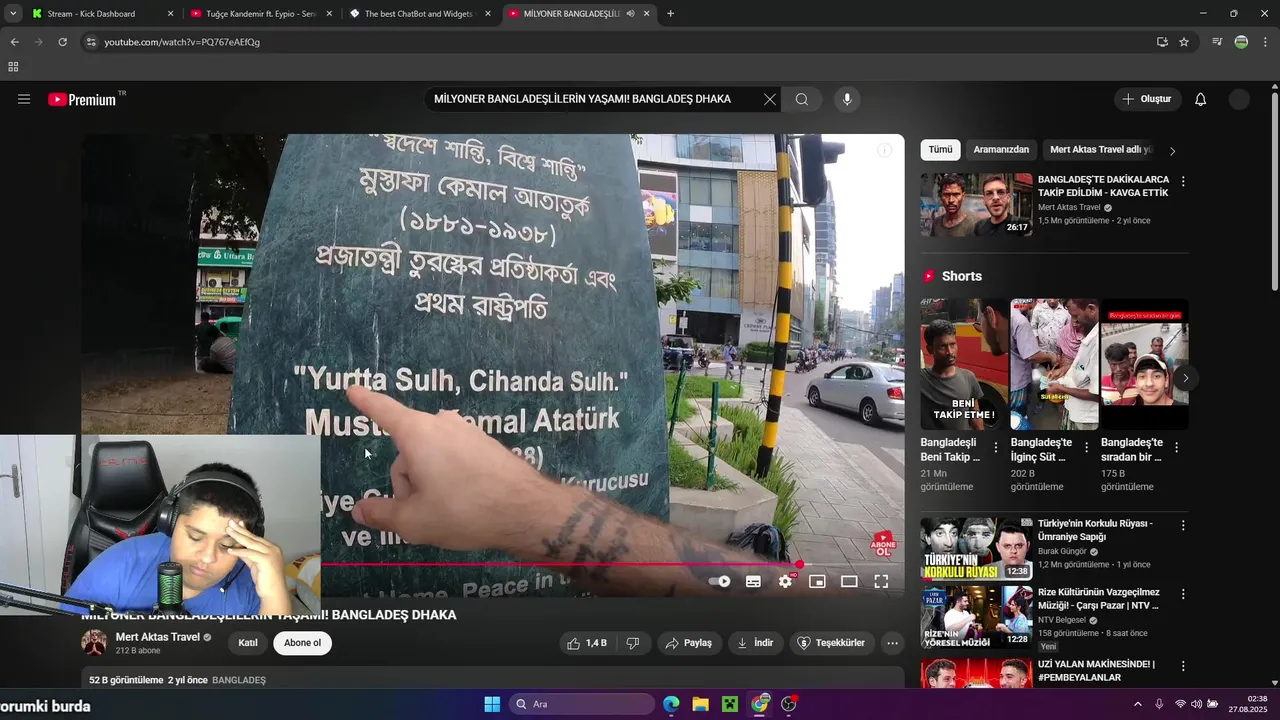Expand filter chips with right arrow
Screen dimensions: 1280x720
coord(1172,151)
